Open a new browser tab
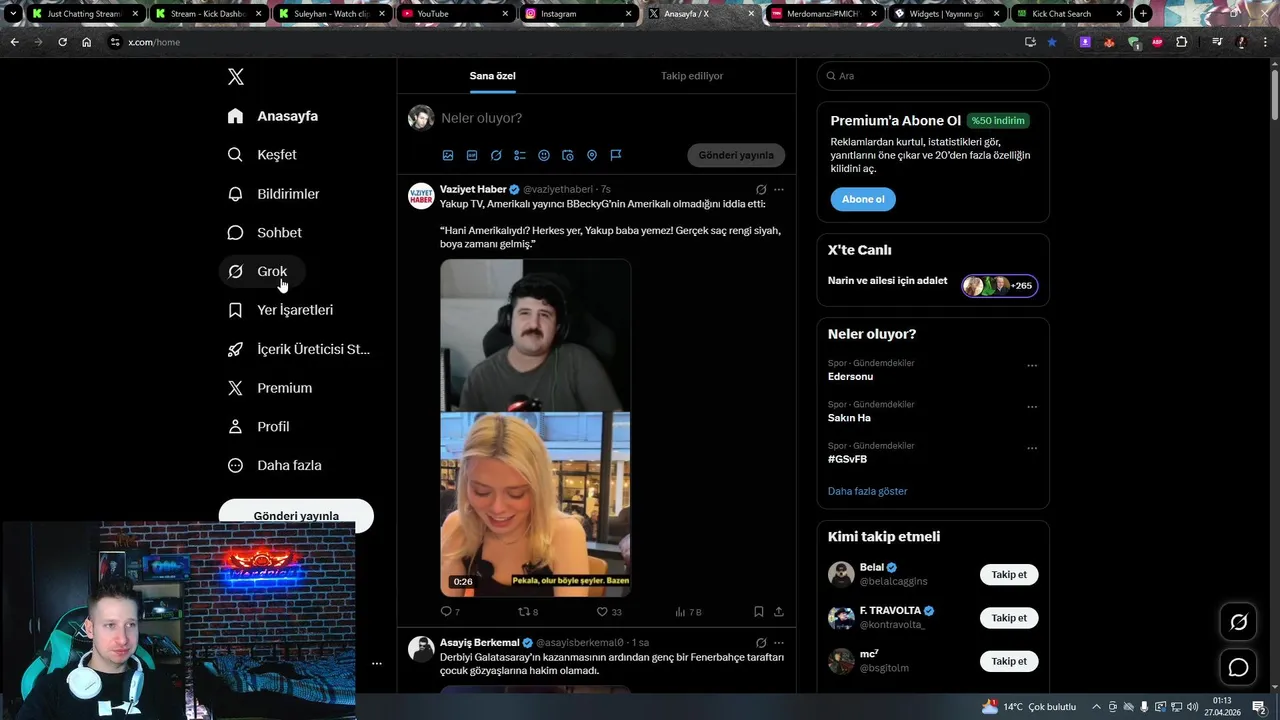Screen dimensions: 1280x720 (x=1143, y=14)
